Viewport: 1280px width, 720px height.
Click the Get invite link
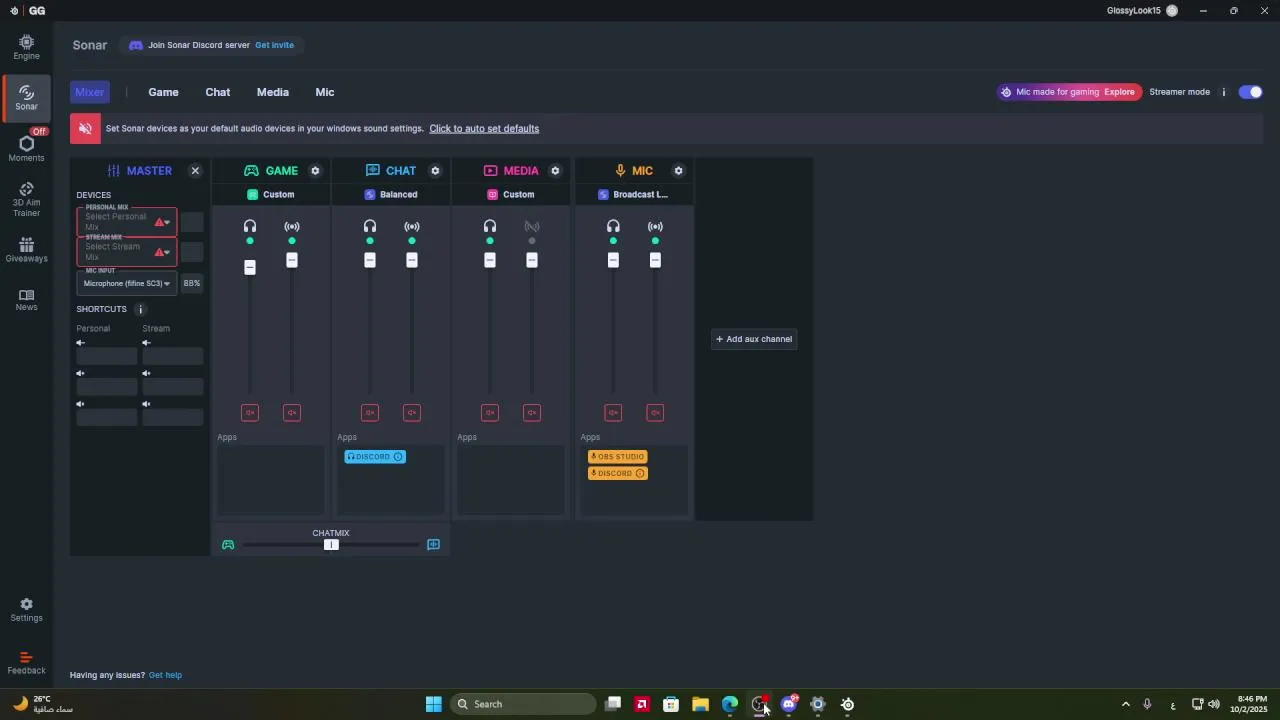(274, 45)
